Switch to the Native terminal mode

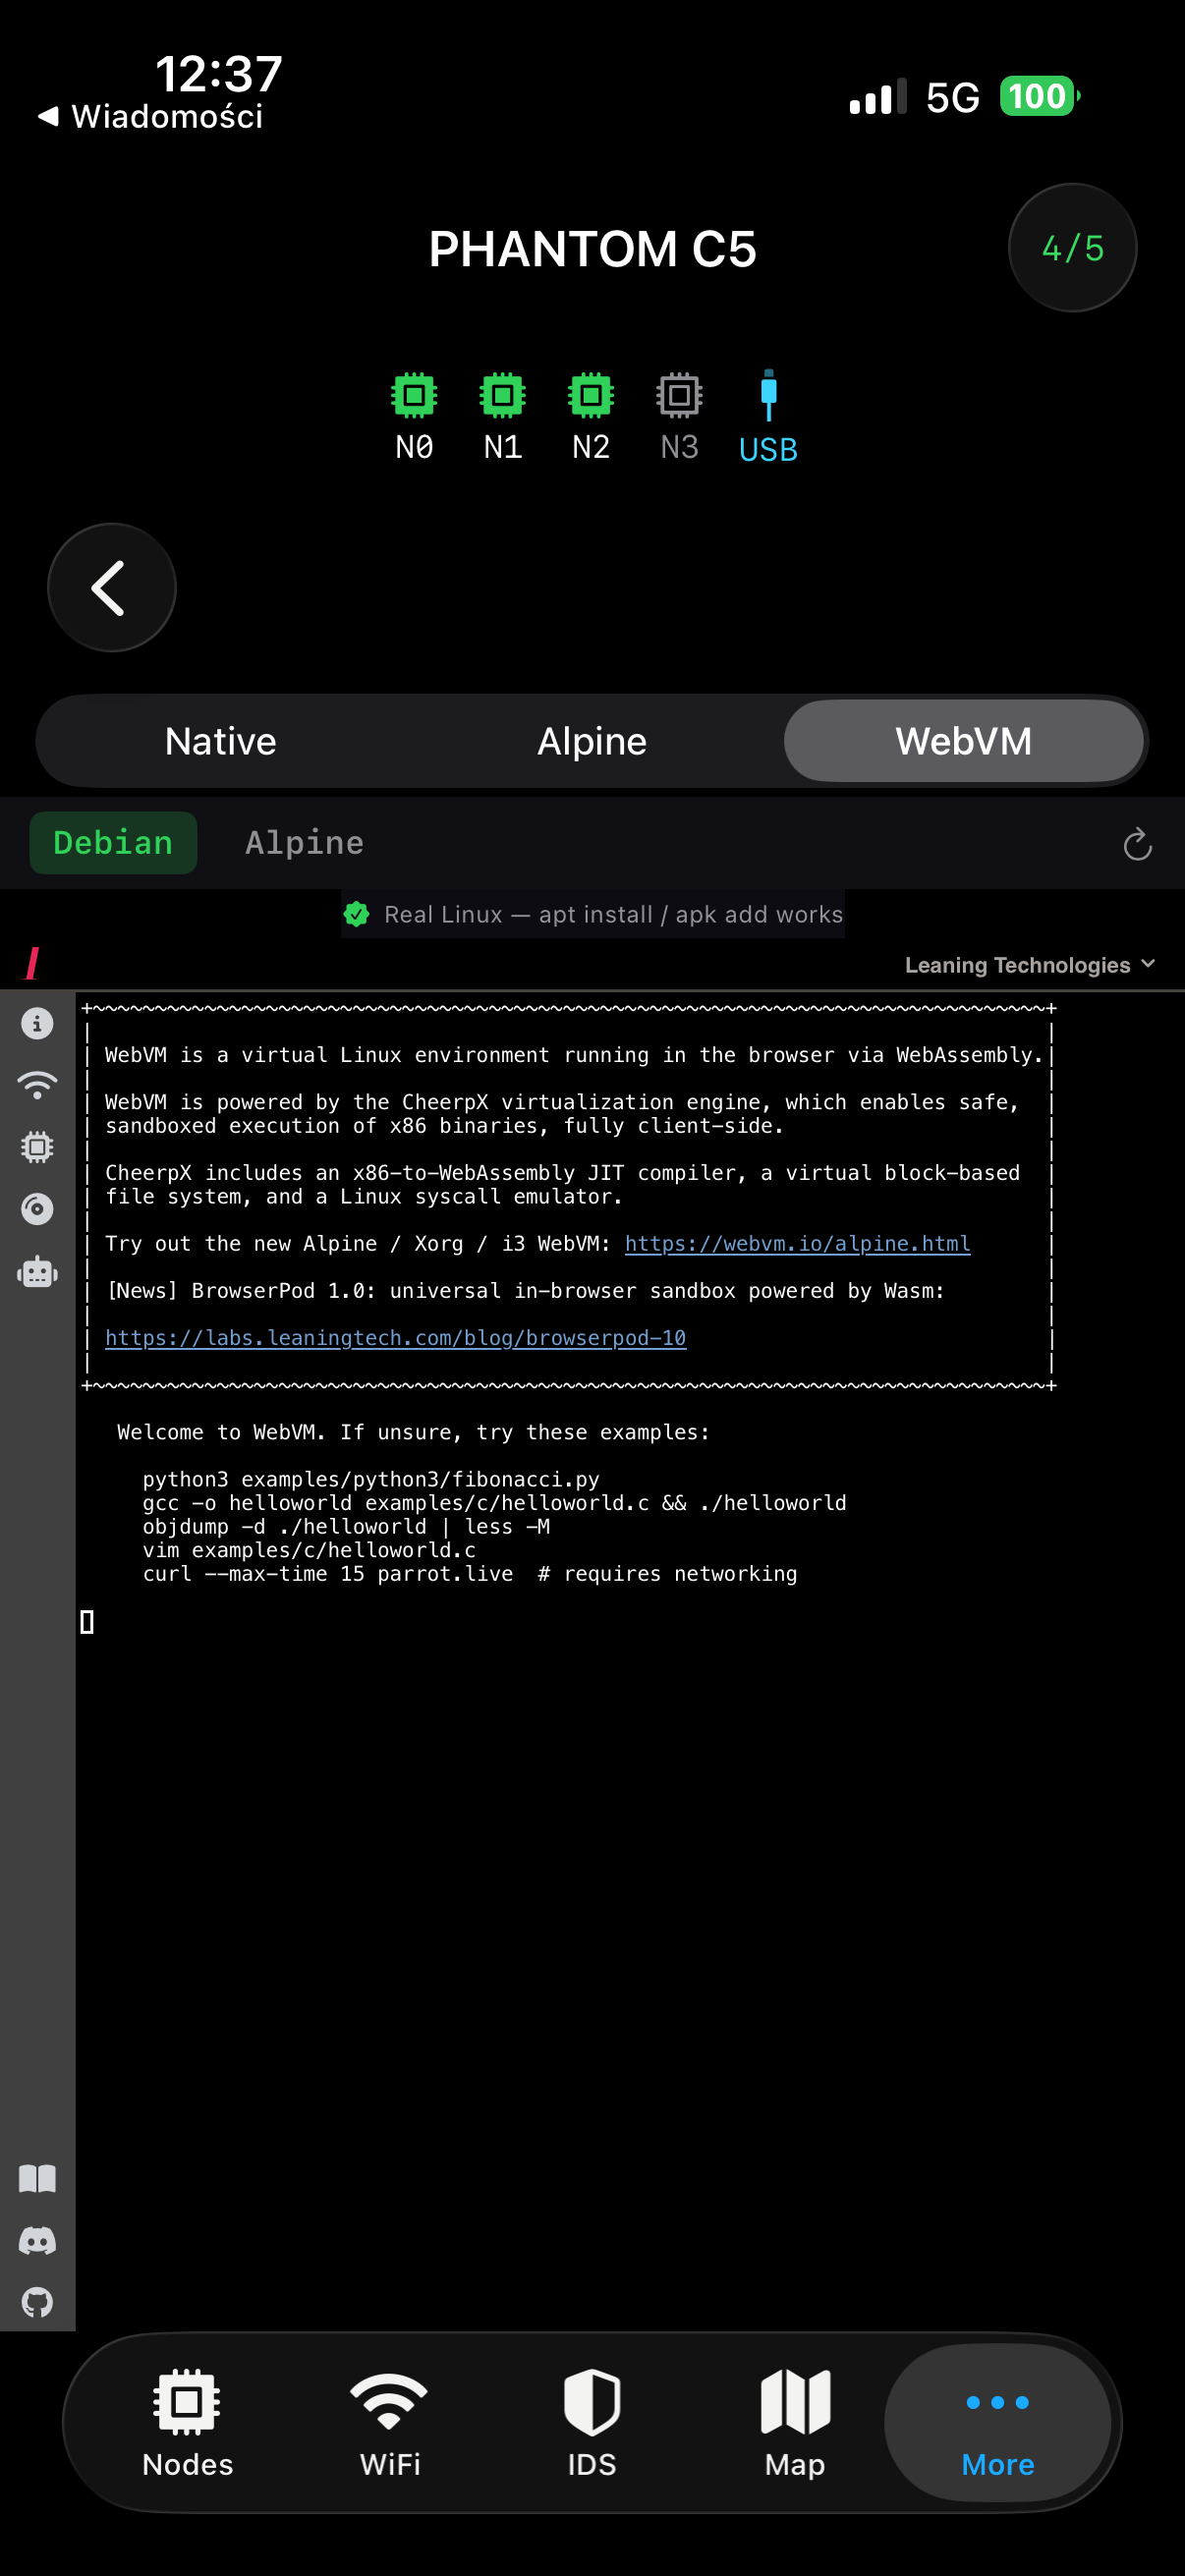pos(221,741)
